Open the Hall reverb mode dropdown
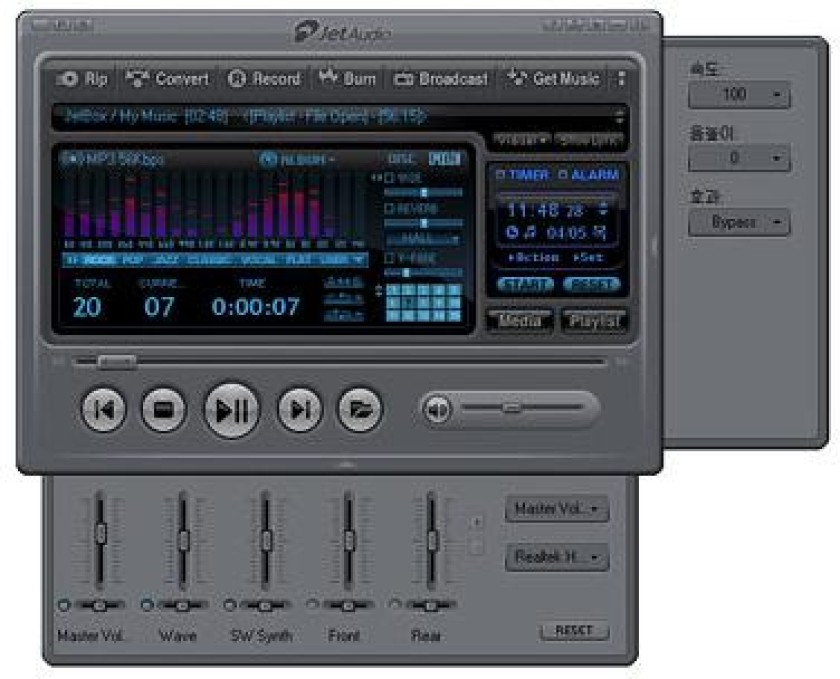Image resolution: width=840 pixels, height=679 pixels. pyautogui.click(x=423, y=238)
